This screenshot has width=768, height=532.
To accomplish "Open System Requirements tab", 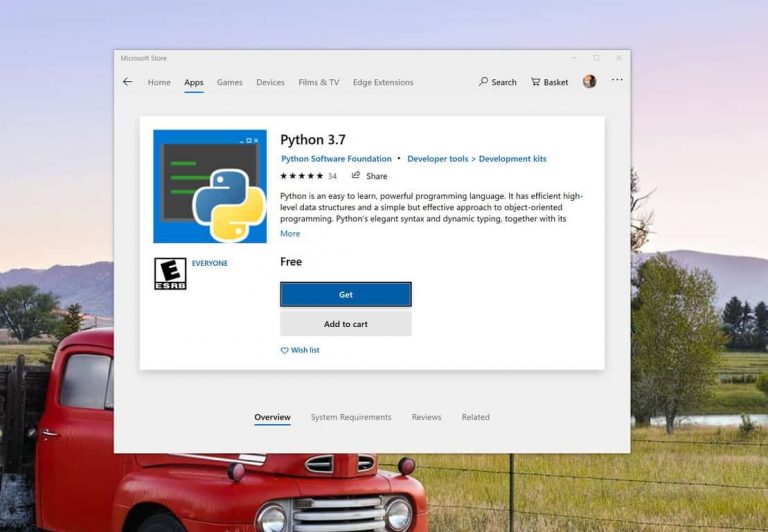I will (x=351, y=417).
